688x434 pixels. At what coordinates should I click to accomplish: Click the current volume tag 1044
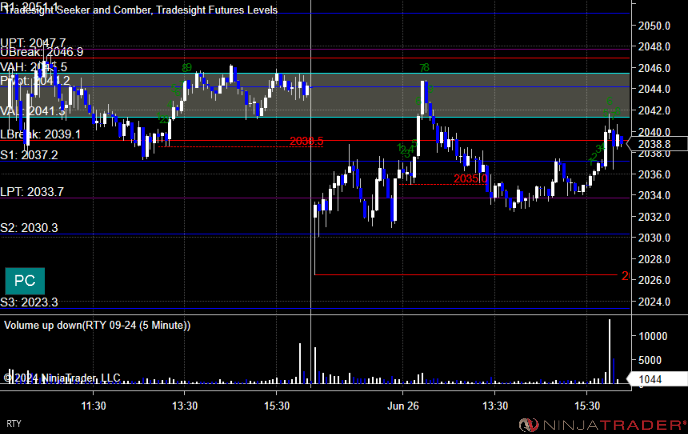point(657,379)
